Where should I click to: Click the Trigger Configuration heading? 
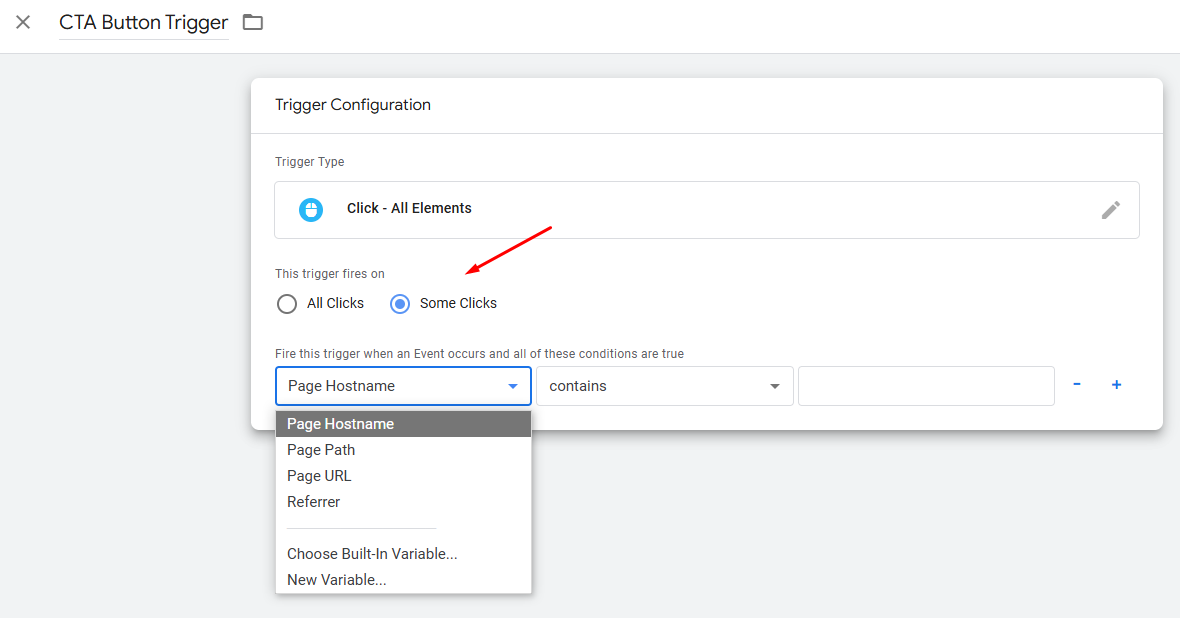point(353,105)
